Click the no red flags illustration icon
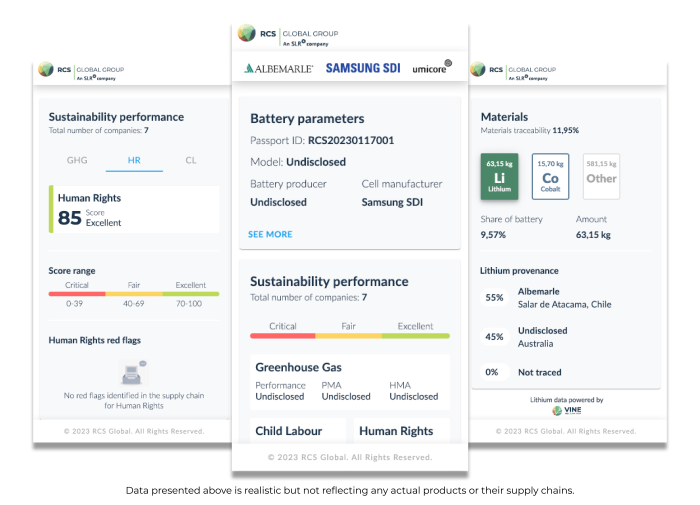Screen dimensions: 700x505 133,373
